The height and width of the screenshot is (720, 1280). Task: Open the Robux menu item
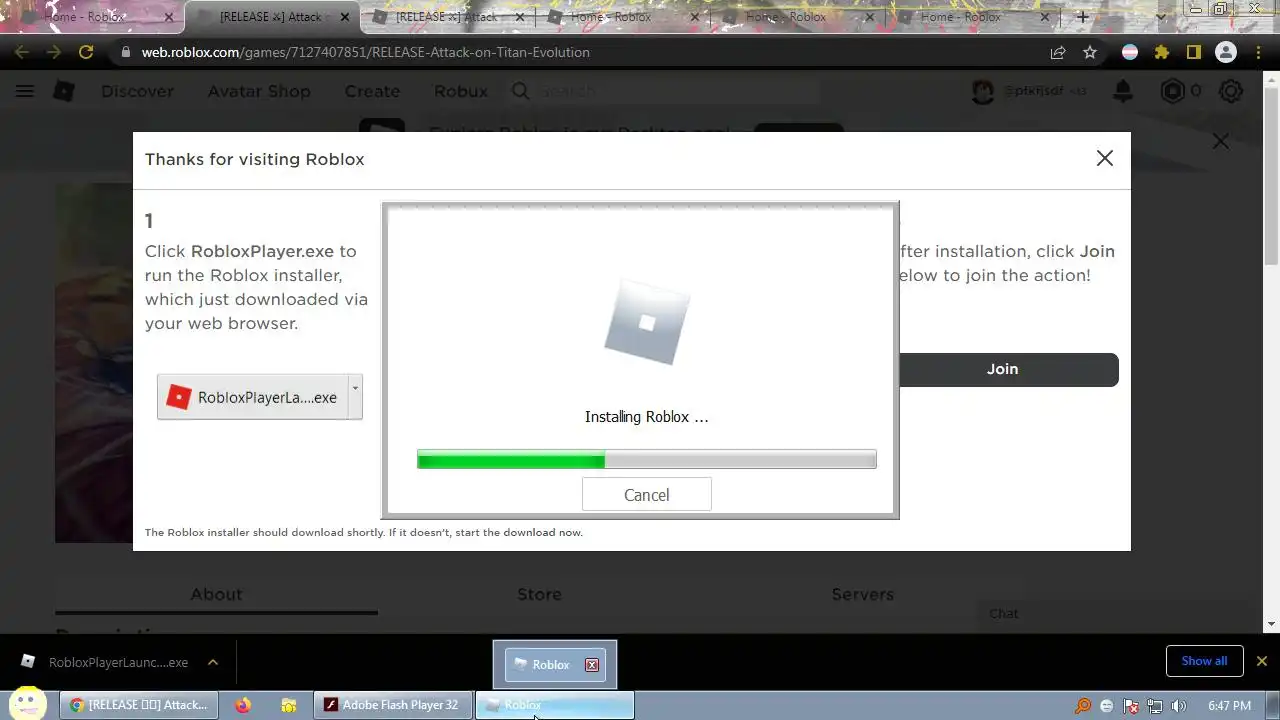pyautogui.click(x=461, y=91)
